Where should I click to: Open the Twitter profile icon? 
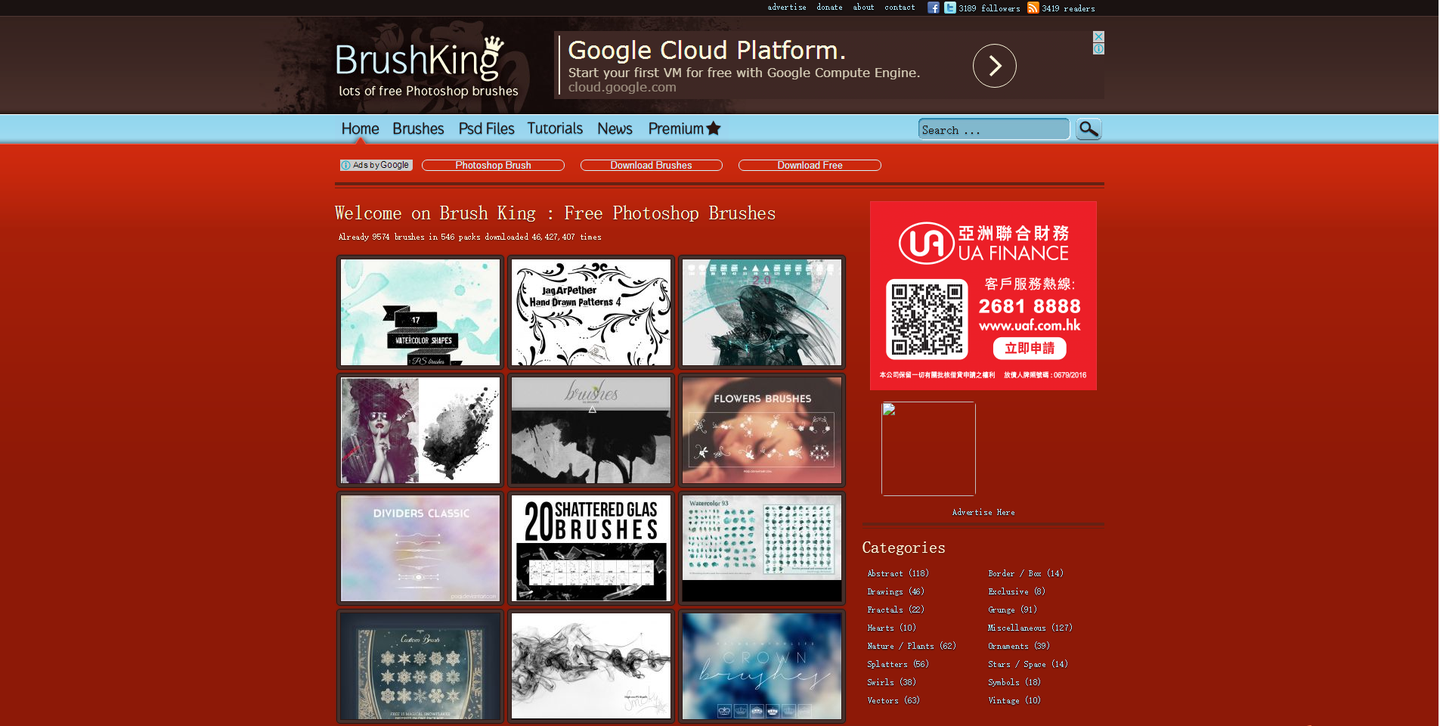point(950,7)
